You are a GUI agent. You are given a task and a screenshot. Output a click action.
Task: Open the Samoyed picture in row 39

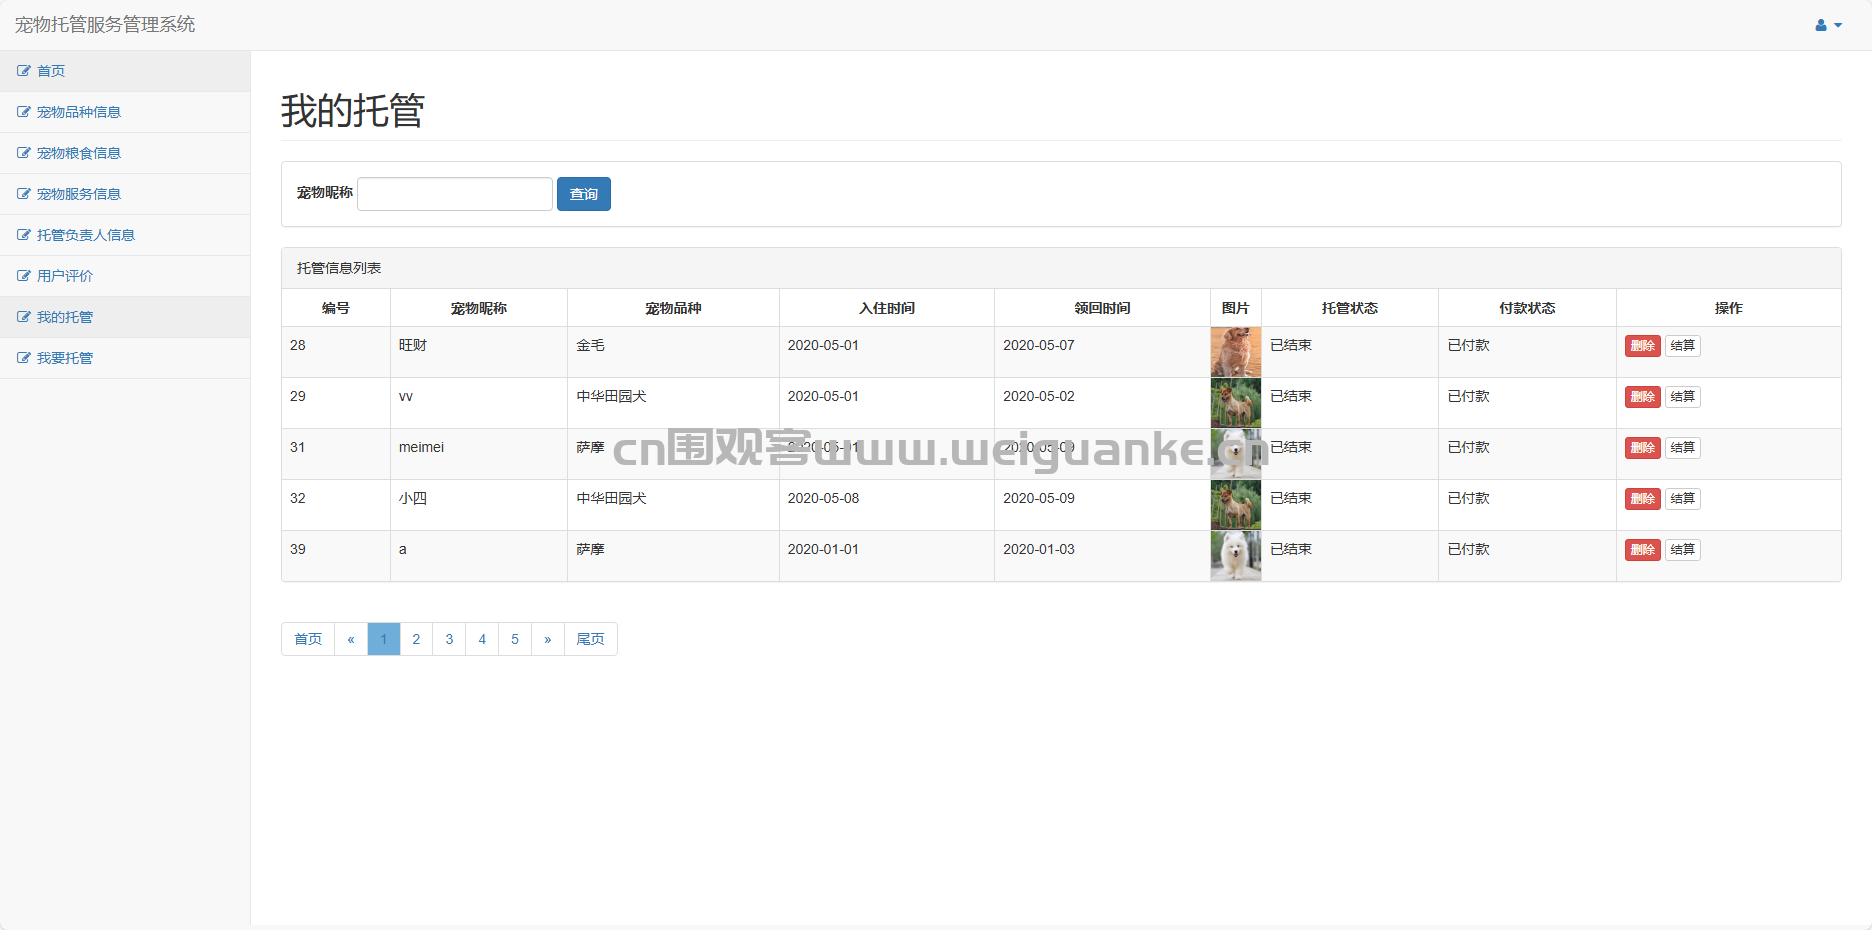[x=1235, y=556]
